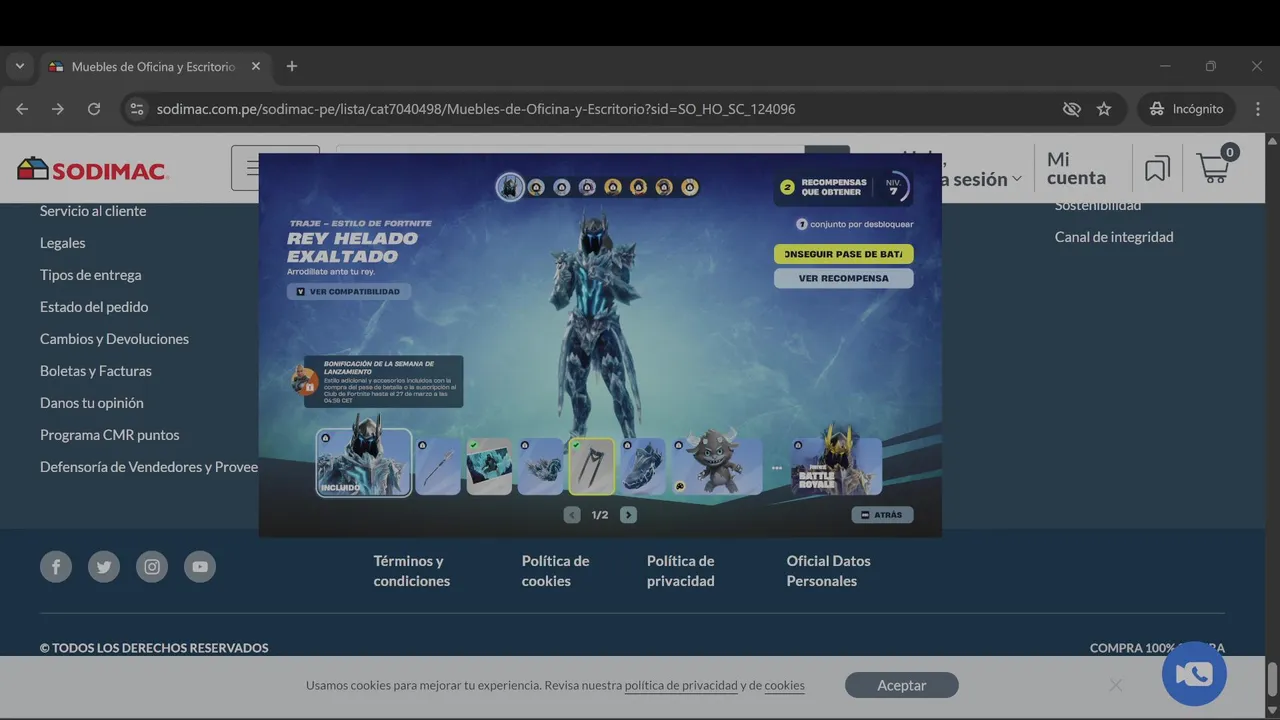
Task: Open Sodimac's YouTube channel icon
Action: coord(200,567)
